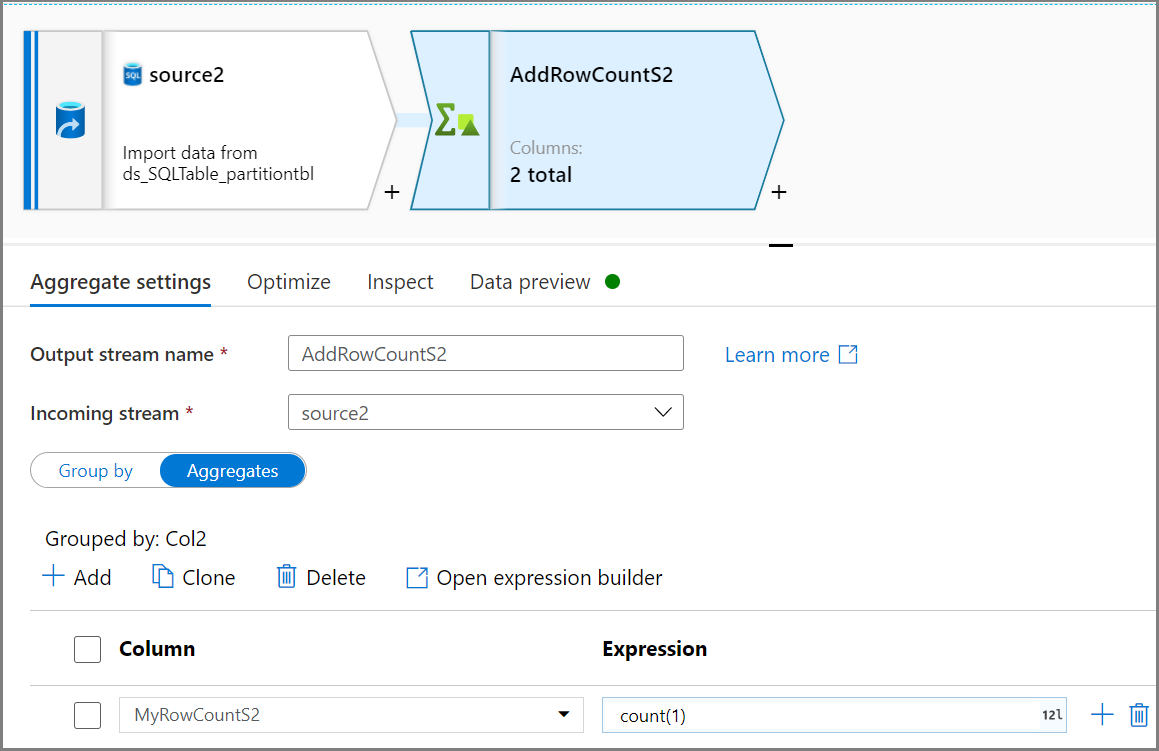
Task: Check the select-all column header checkbox
Action: tap(88, 650)
